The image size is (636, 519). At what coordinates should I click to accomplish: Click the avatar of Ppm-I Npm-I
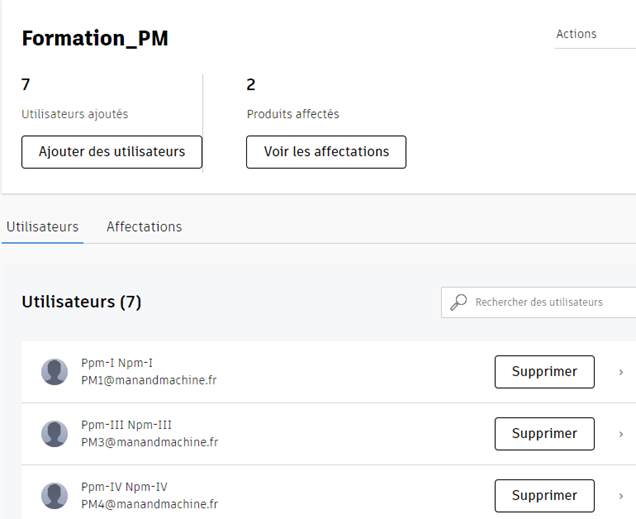tap(54, 372)
